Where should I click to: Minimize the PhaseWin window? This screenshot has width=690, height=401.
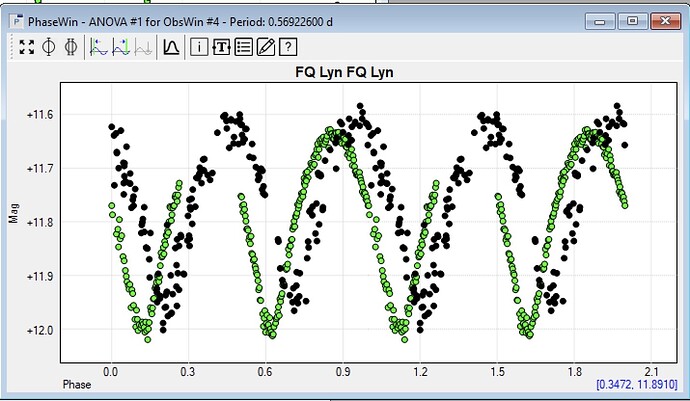pyautogui.click(x=604, y=20)
